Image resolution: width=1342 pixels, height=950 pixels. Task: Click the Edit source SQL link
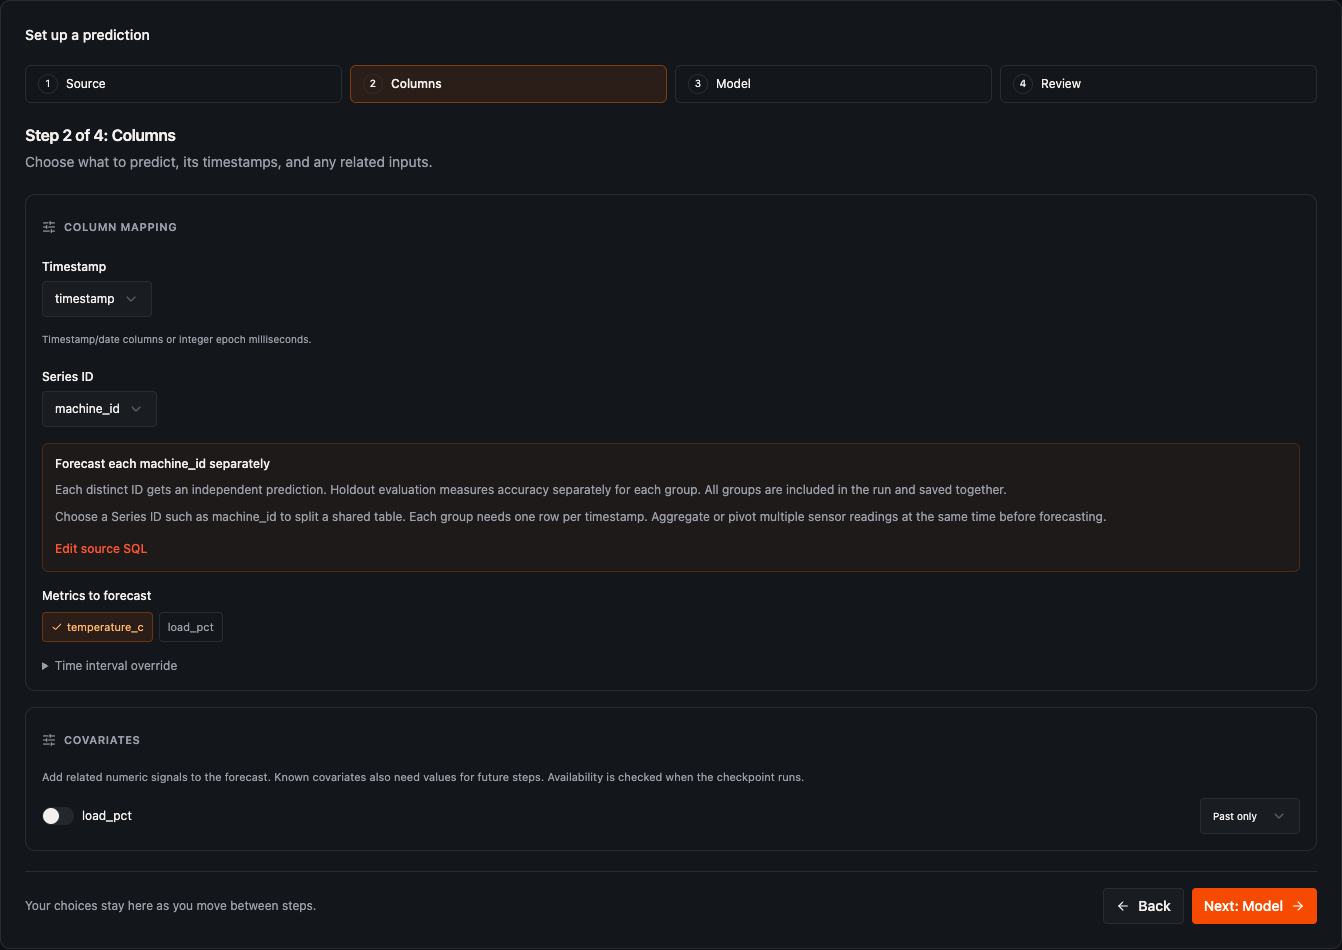101,548
